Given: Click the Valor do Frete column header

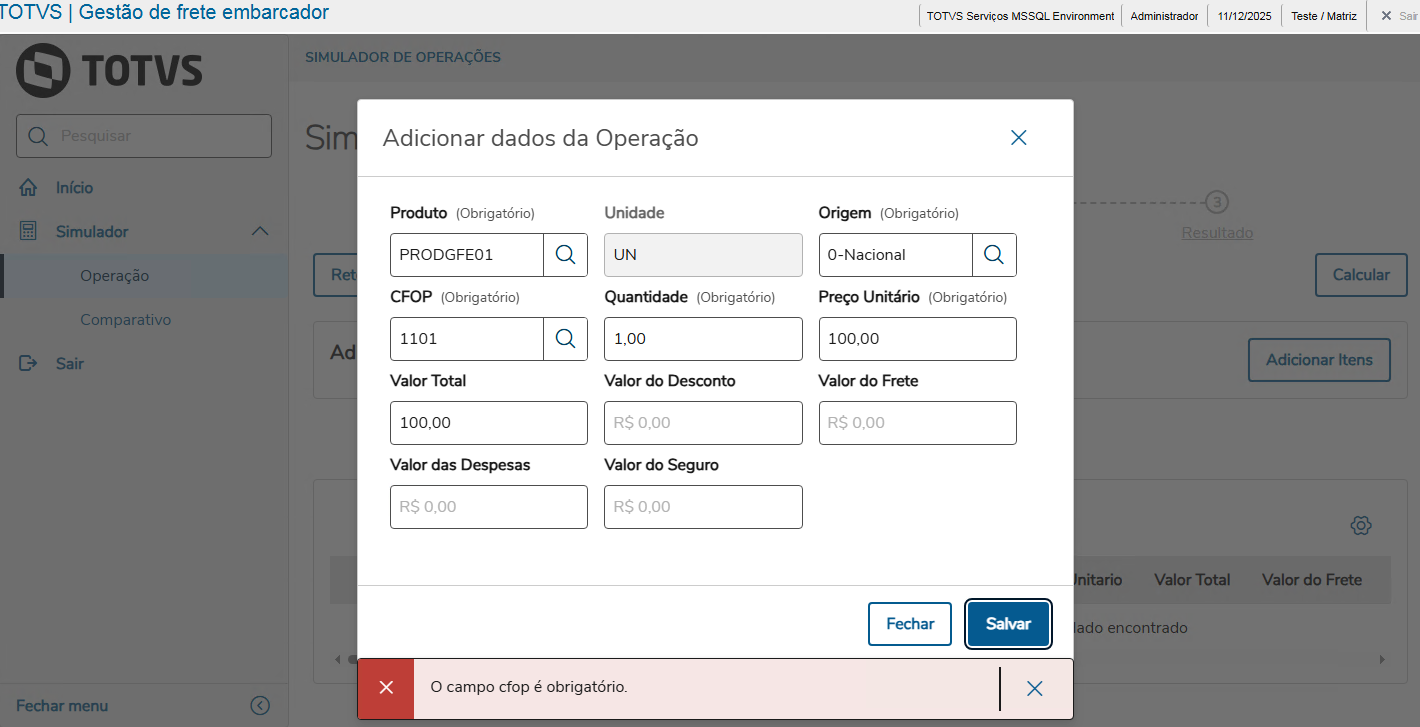Looking at the screenshot, I should [1312, 580].
